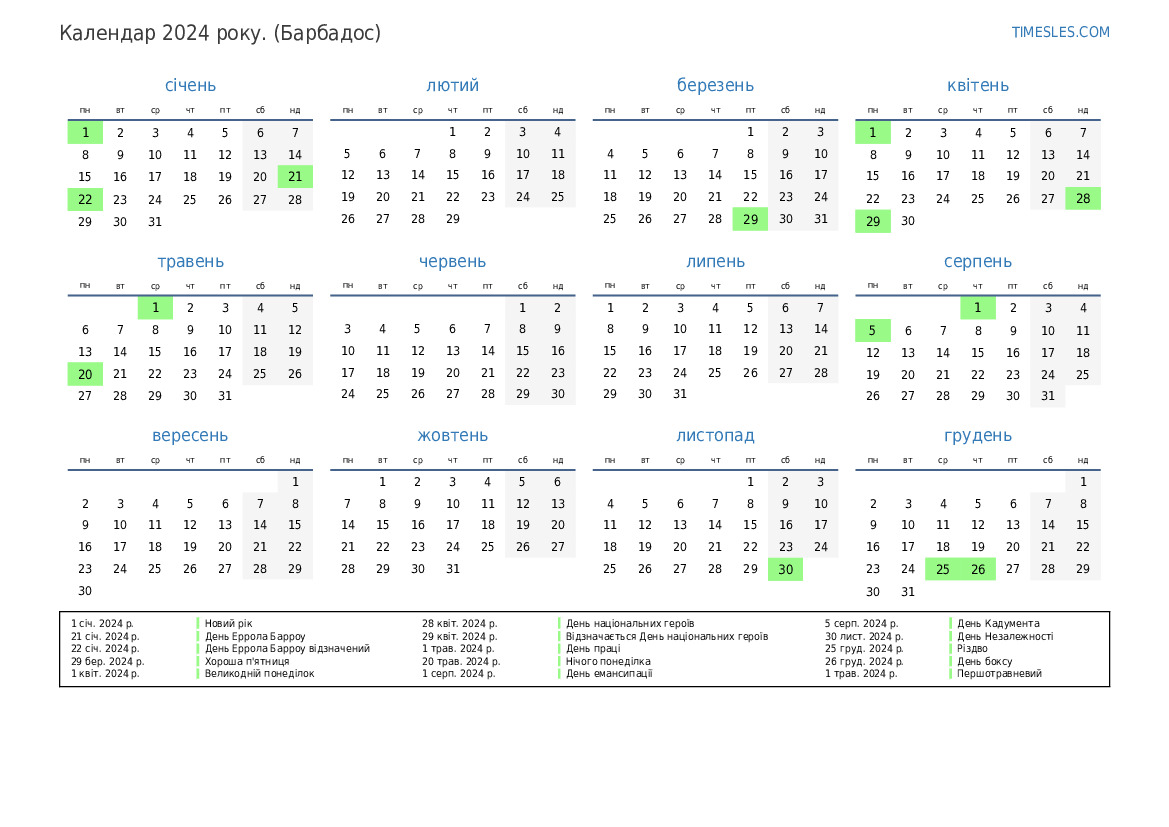Click highlighted April 28 date
The image size is (1169, 827).
[1083, 198]
